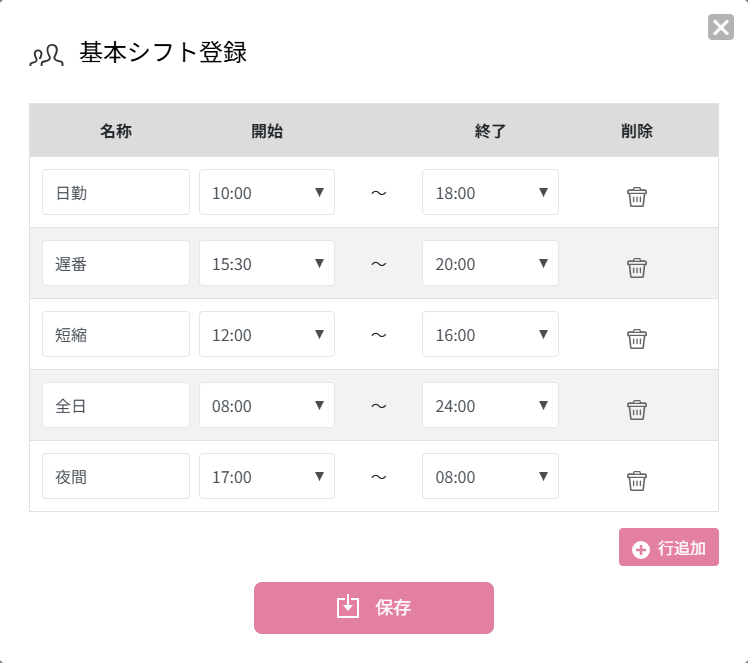Image resolution: width=748 pixels, height=663 pixels.
Task: Open 夜間 start time 17:00 dropdown
Action: click(267, 476)
